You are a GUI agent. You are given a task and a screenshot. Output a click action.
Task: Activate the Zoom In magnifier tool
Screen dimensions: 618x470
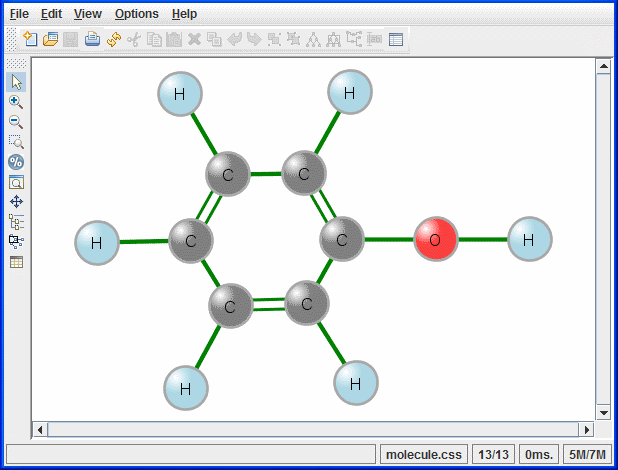pos(16,102)
